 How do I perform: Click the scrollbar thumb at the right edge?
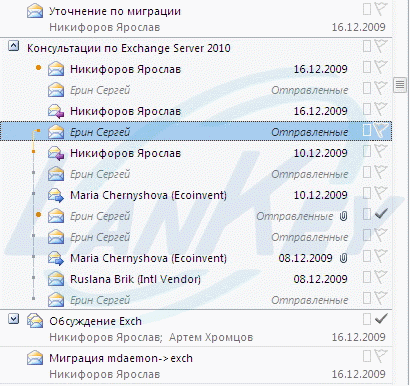coord(400,85)
